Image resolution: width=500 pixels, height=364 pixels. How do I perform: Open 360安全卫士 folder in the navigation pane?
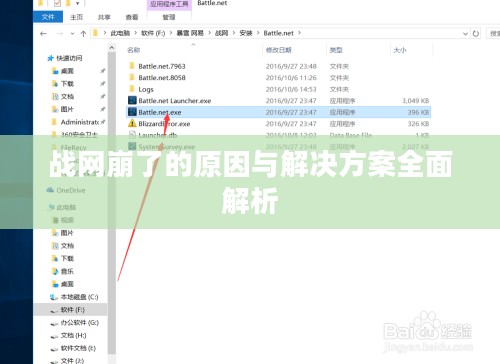(x=79, y=135)
